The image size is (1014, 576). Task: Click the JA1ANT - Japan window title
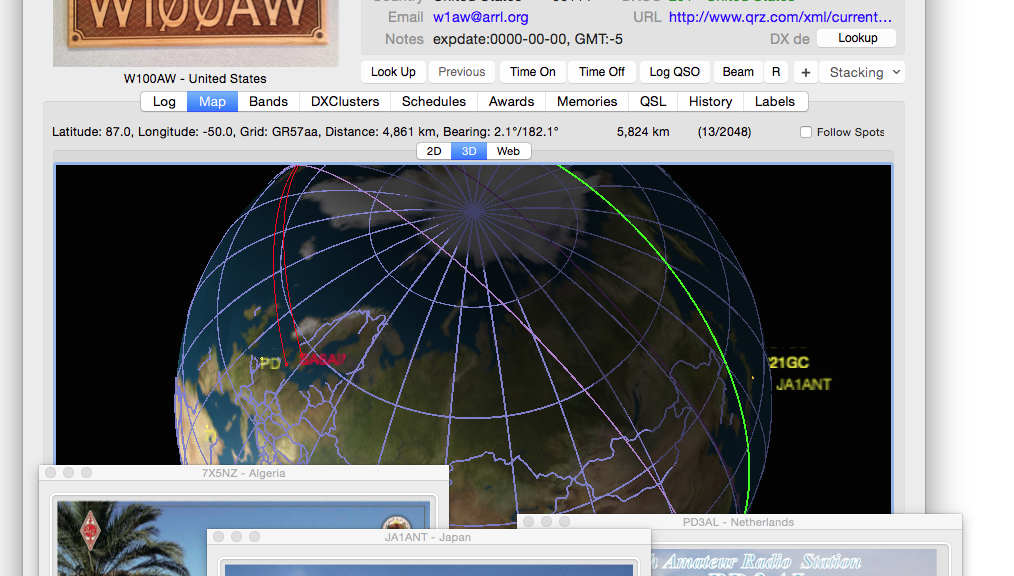click(x=427, y=537)
